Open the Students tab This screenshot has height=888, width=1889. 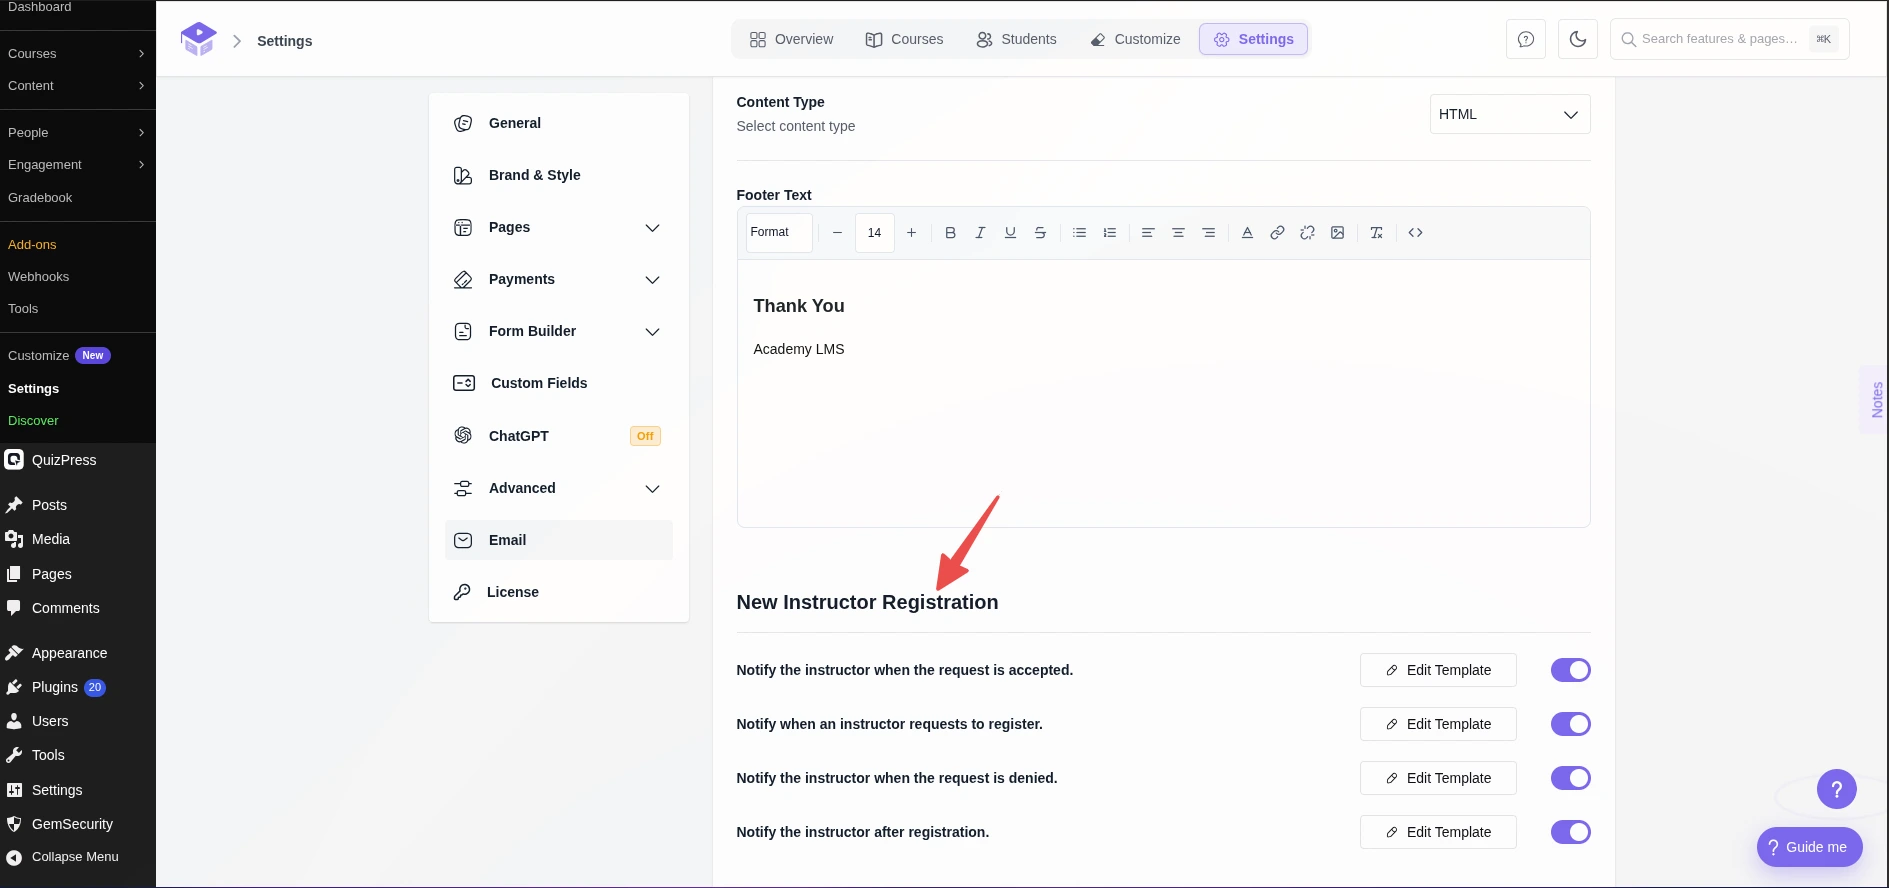pyautogui.click(x=1016, y=39)
